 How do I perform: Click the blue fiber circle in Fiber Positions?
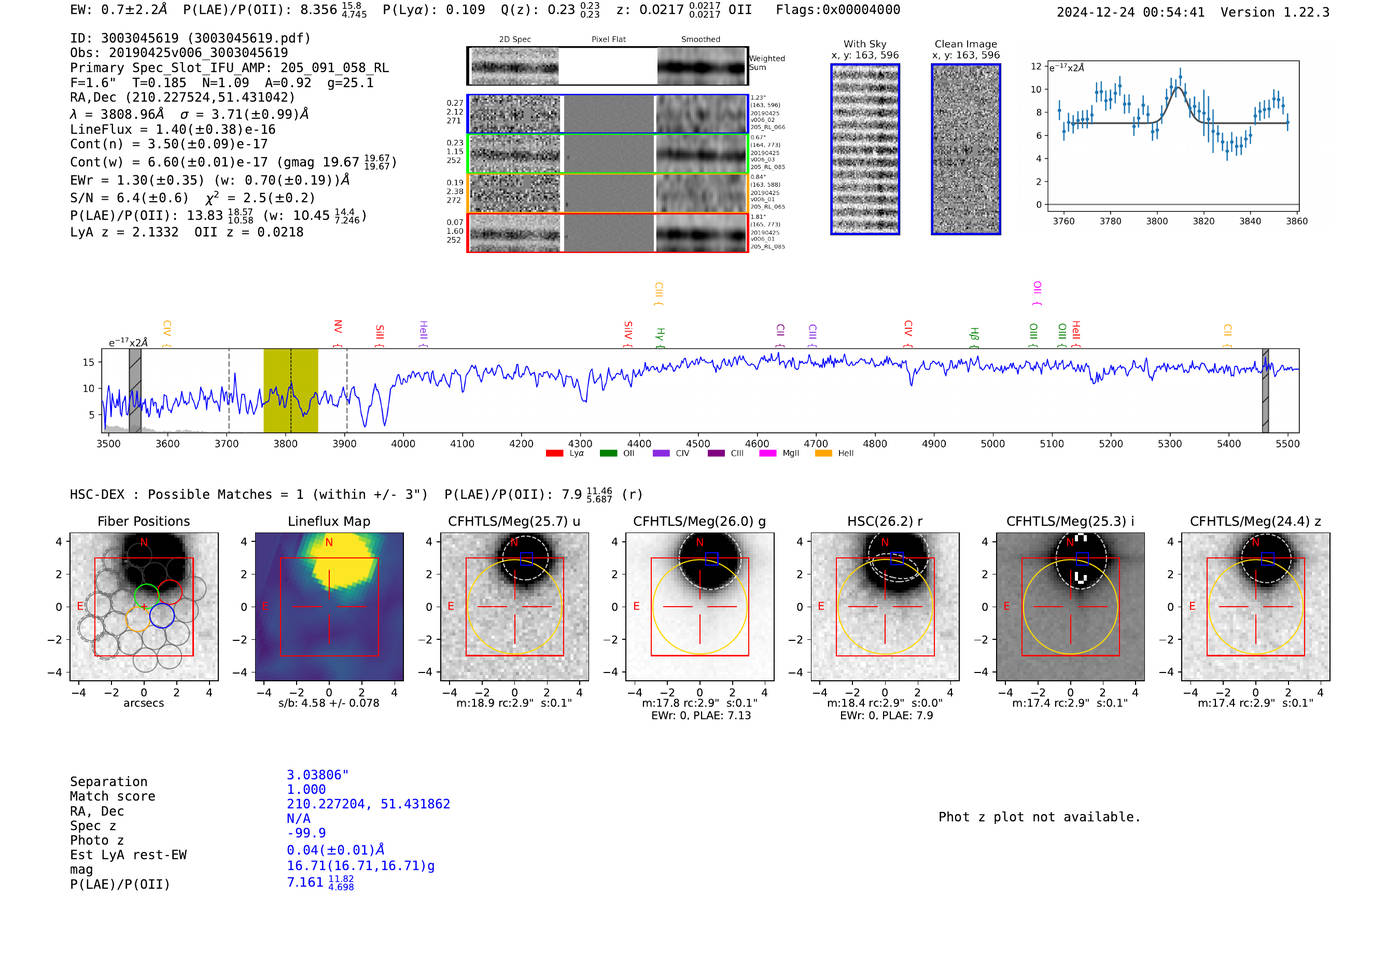162,615
